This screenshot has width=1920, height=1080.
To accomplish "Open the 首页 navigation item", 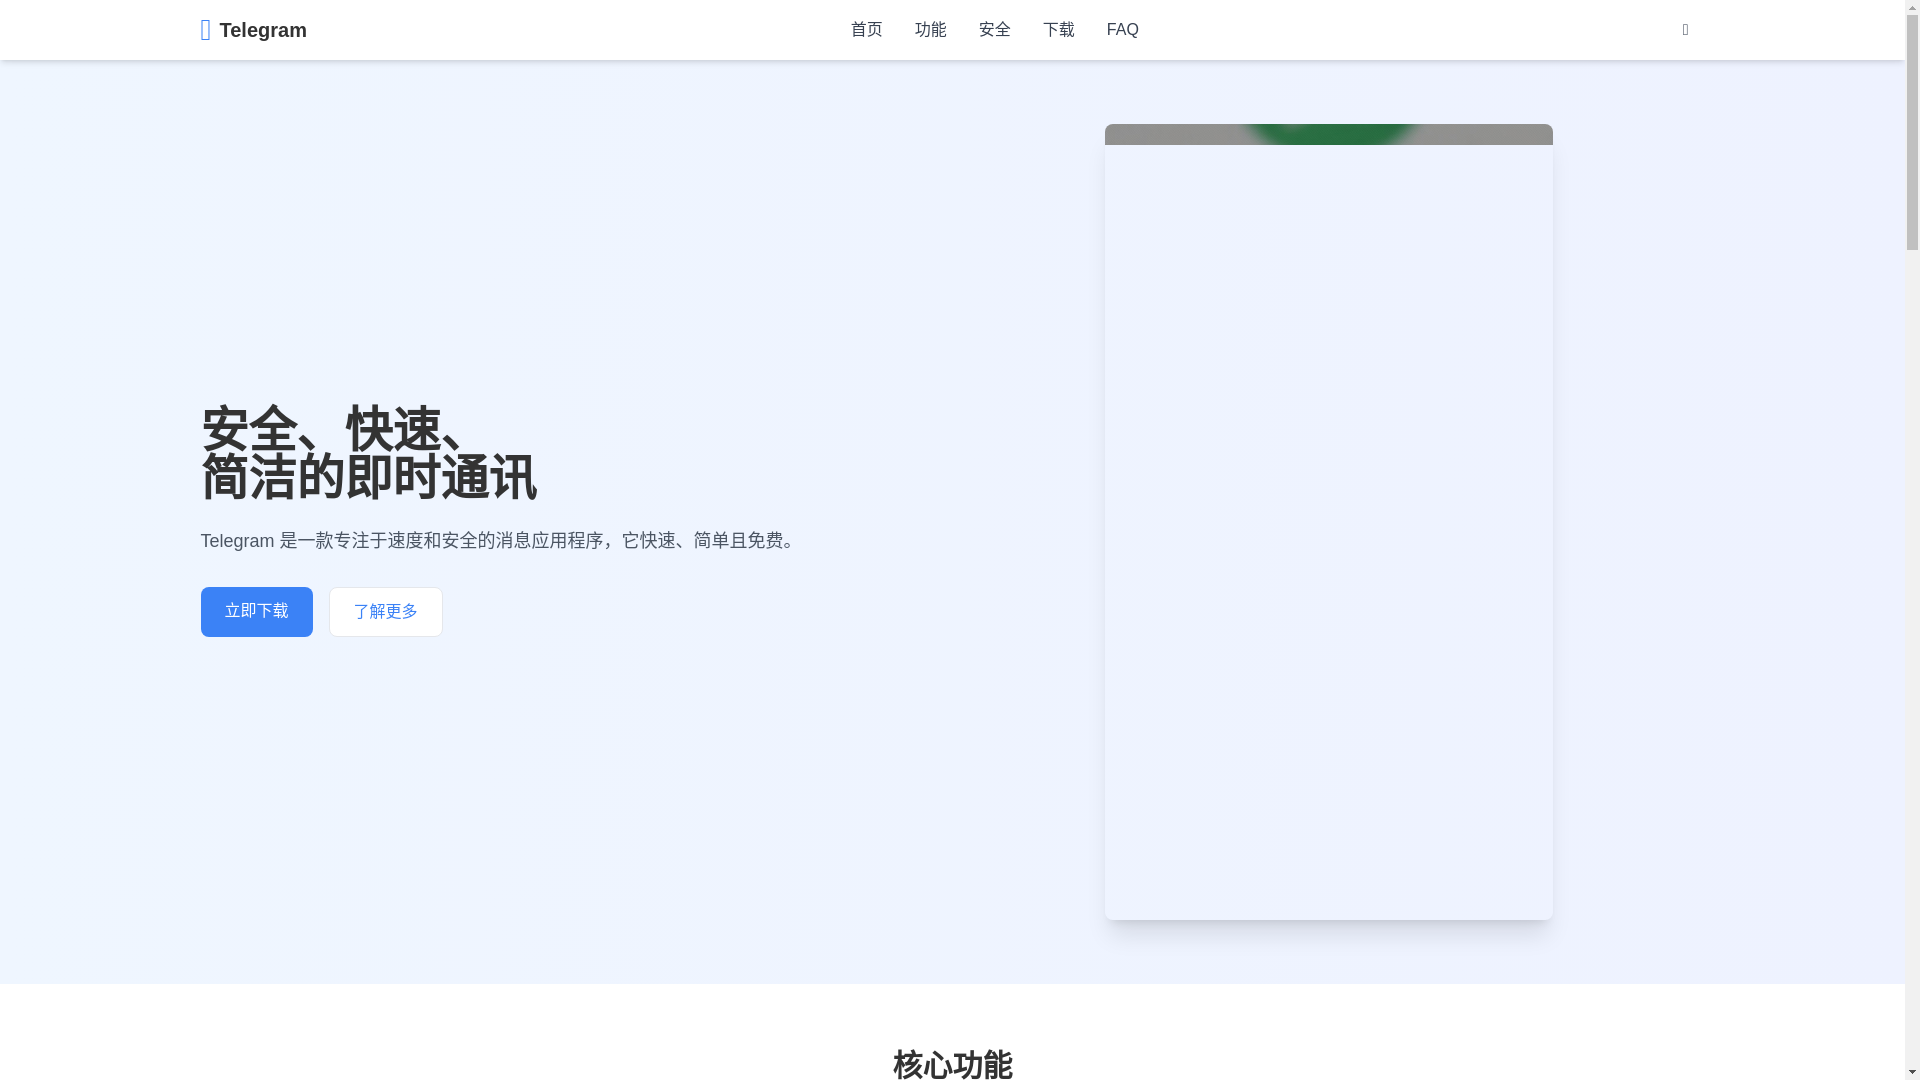I will click(866, 30).
